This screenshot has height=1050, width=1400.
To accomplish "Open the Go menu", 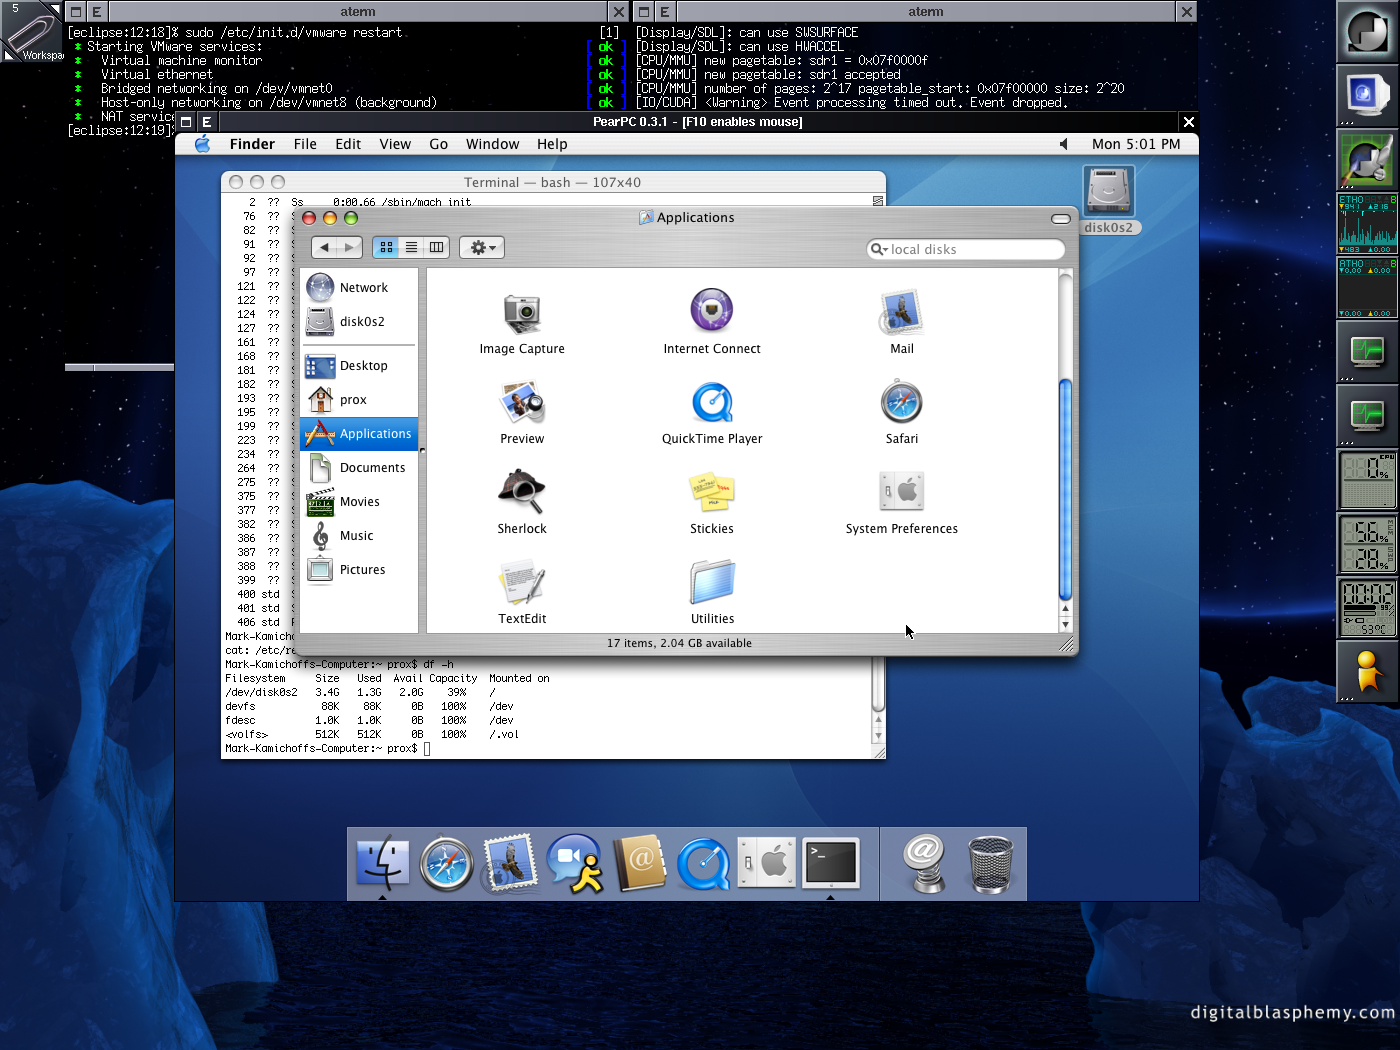I will pos(438,144).
